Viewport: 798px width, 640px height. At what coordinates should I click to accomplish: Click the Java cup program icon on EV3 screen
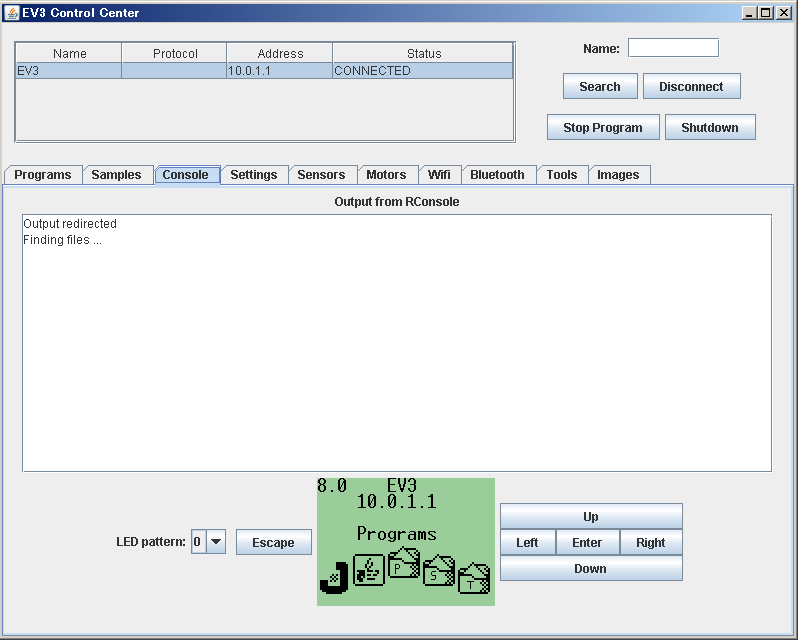(368, 570)
